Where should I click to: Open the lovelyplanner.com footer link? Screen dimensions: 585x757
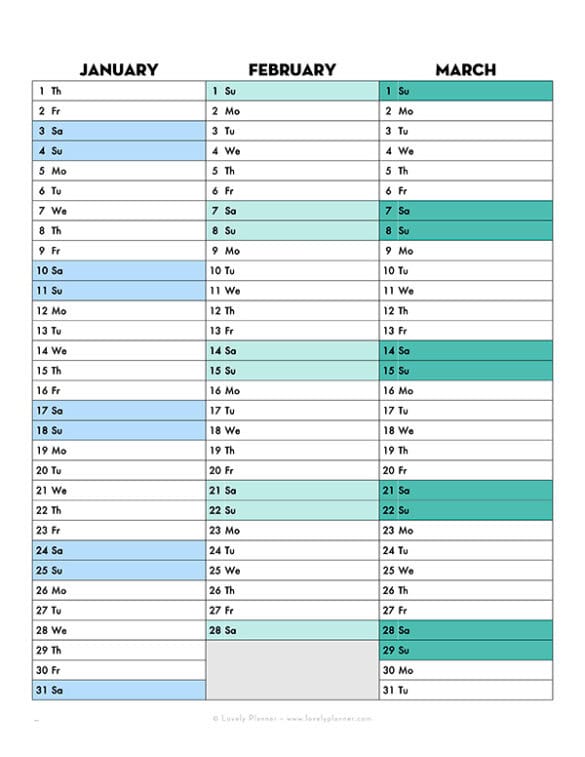pyautogui.click(x=329, y=718)
